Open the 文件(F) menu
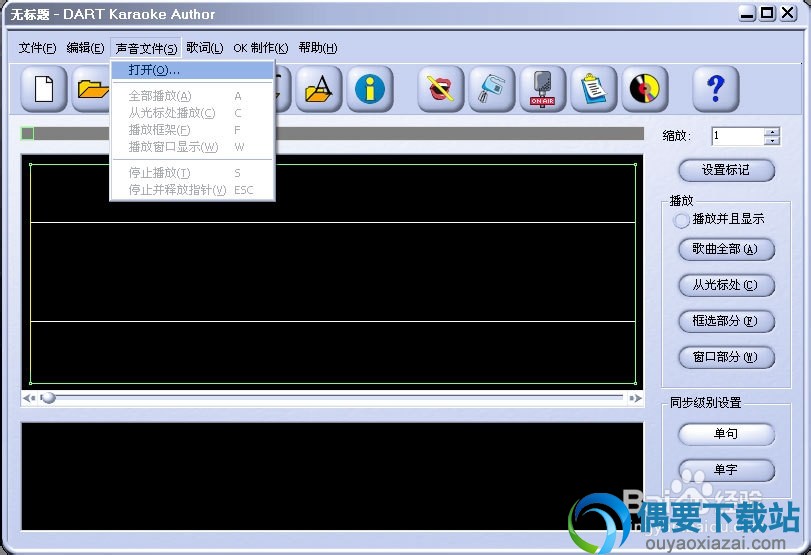Image resolution: width=811 pixels, height=555 pixels. [37, 48]
